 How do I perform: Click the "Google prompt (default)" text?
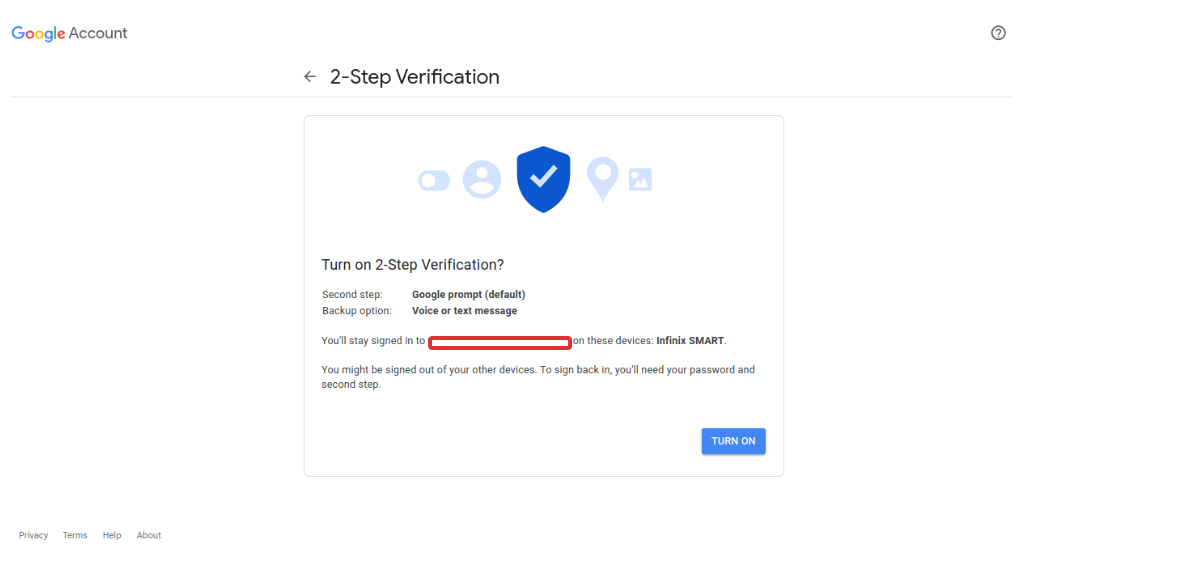[468, 295]
